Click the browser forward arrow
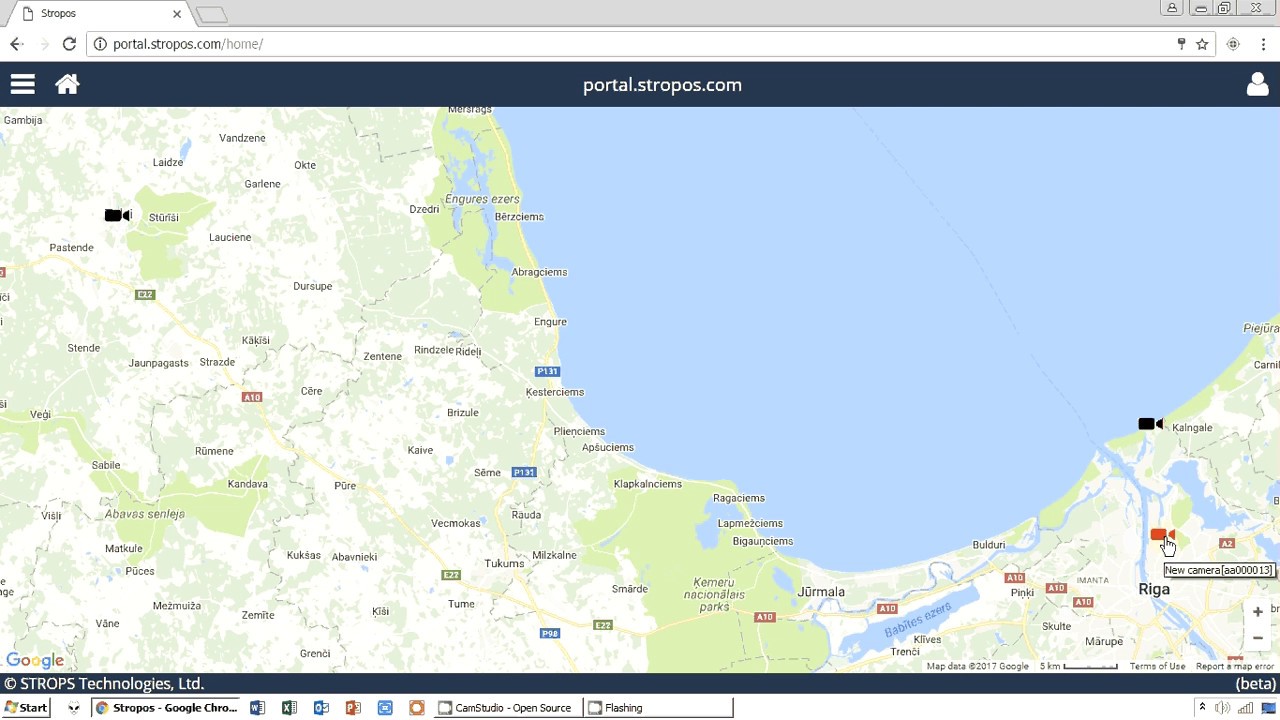The height and width of the screenshot is (720, 1280). [x=43, y=44]
